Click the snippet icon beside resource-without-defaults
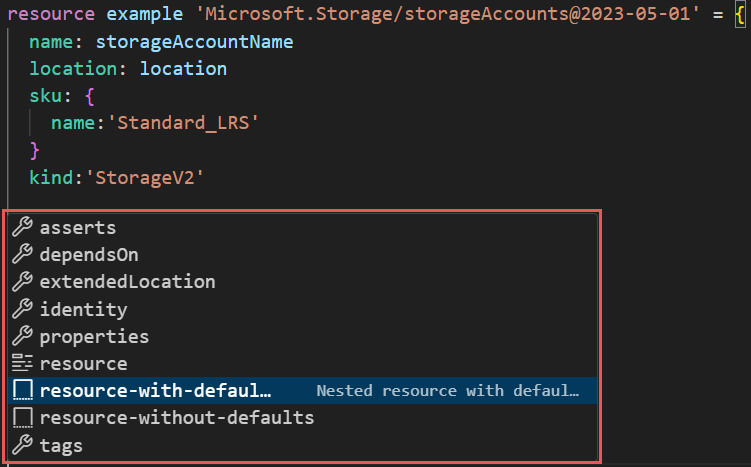The height and width of the screenshot is (467, 751). tap(21, 418)
